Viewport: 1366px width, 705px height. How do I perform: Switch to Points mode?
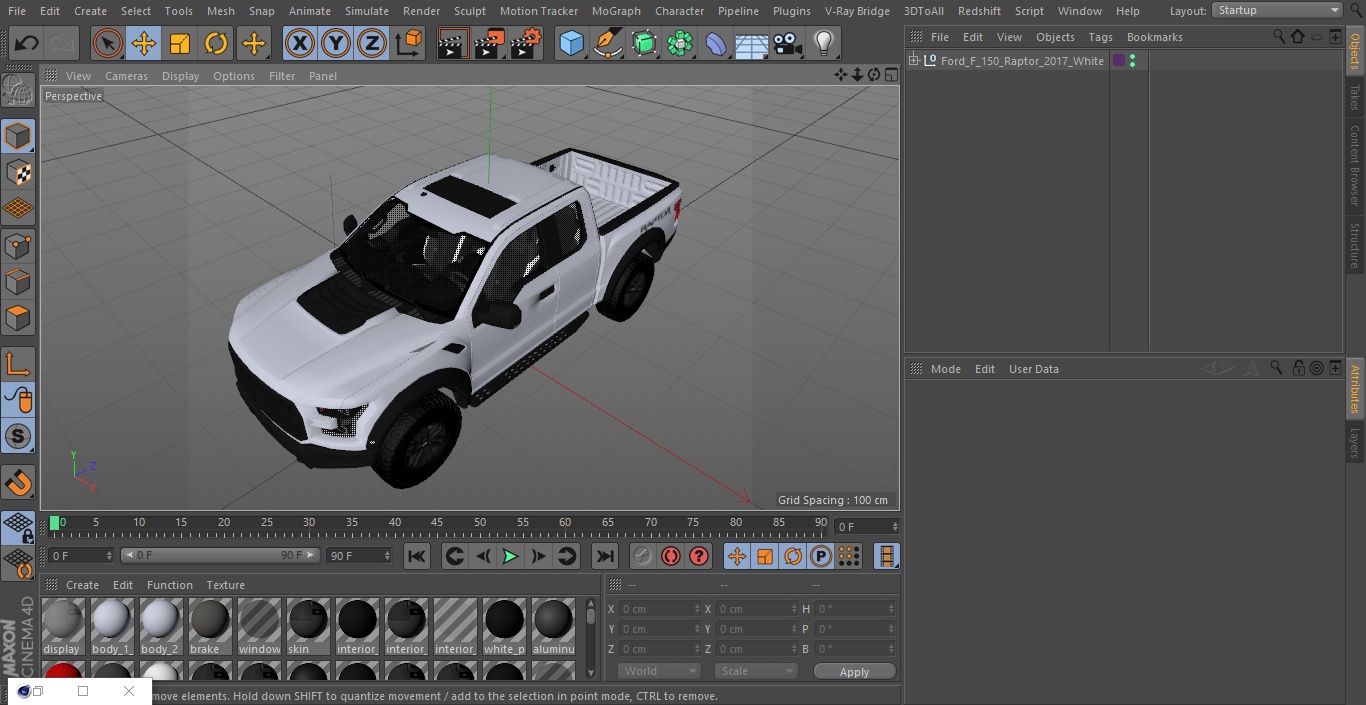[x=18, y=245]
